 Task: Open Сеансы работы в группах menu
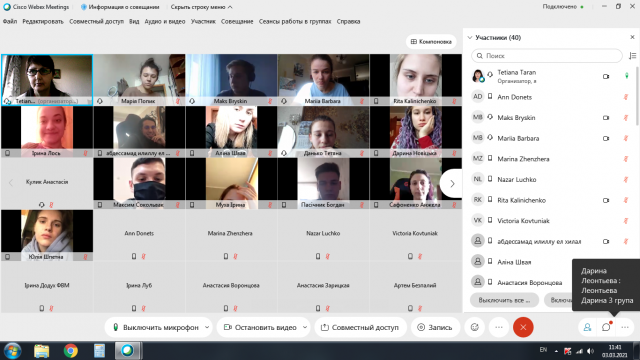click(295, 21)
